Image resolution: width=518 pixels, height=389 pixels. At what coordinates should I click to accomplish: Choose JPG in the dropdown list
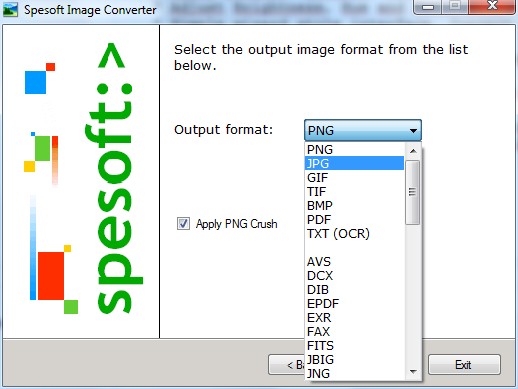coord(355,163)
